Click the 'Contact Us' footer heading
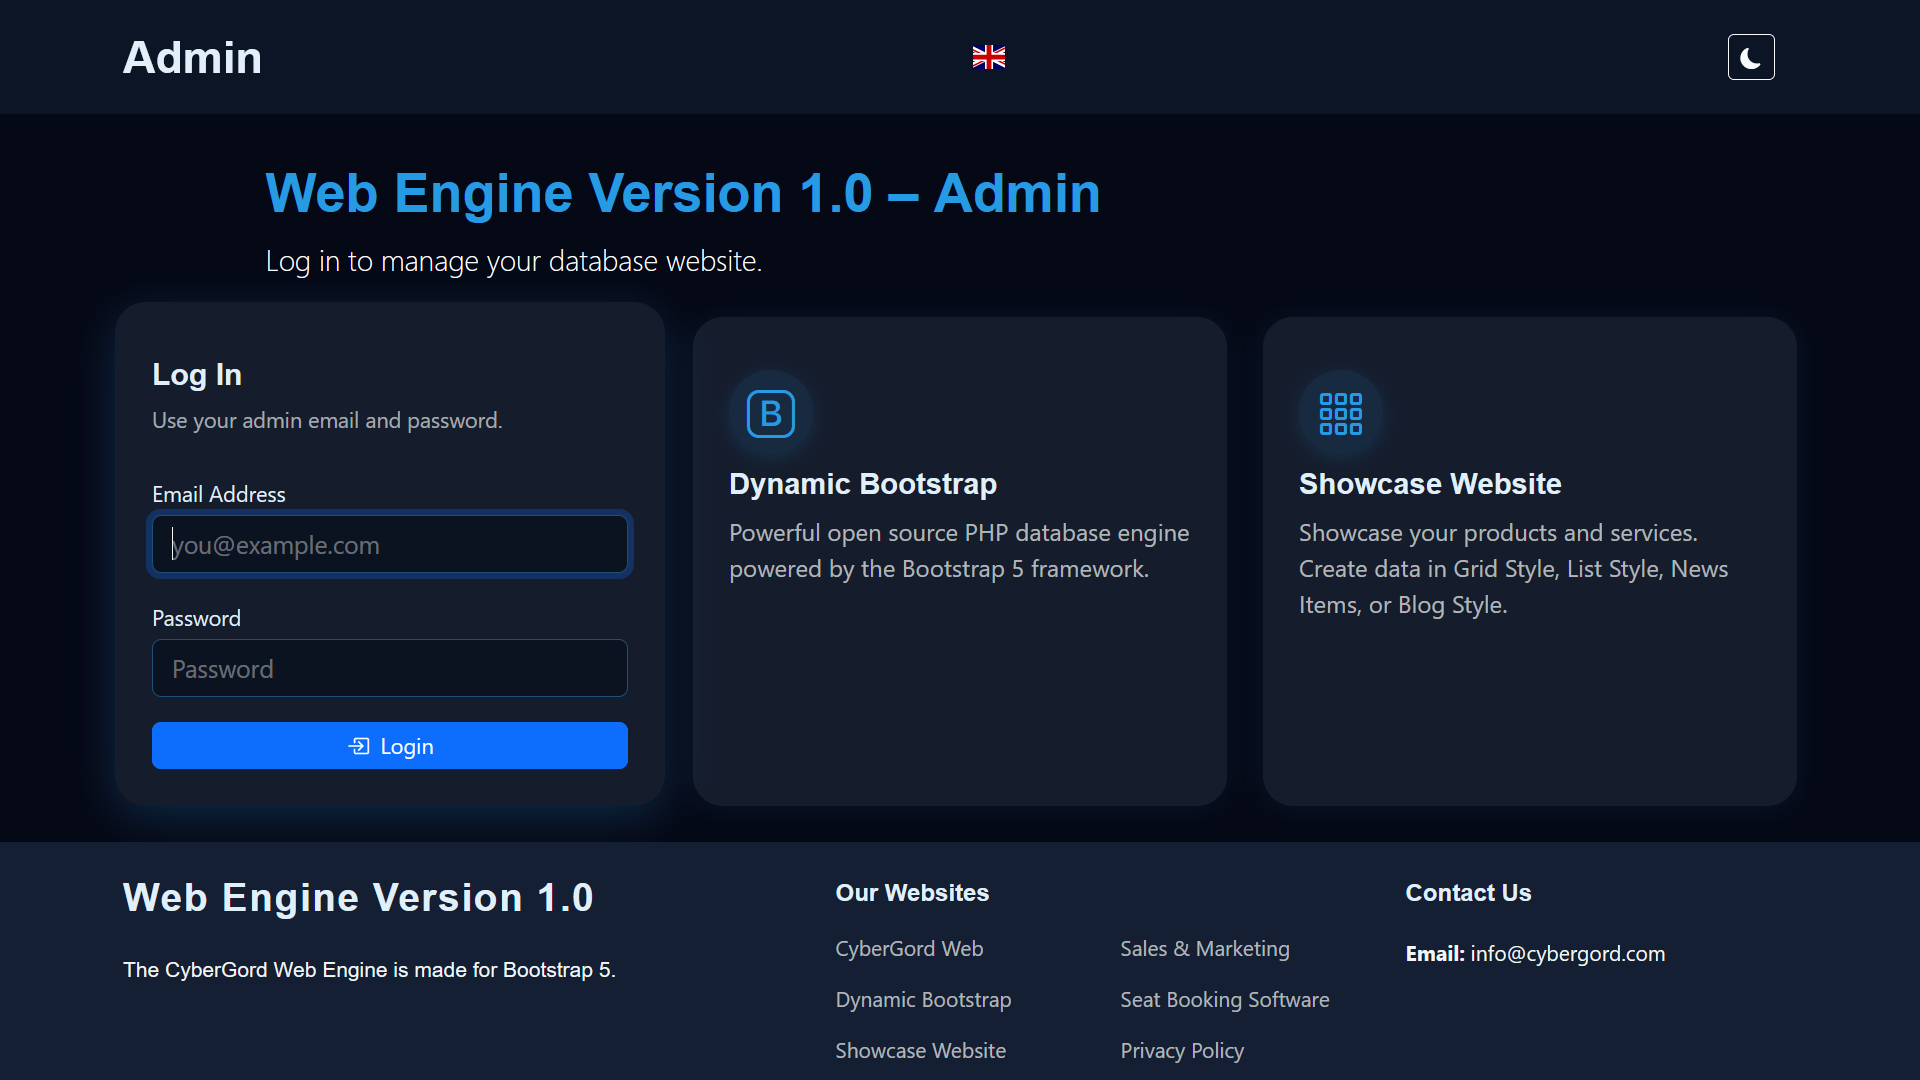 (x=1468, y=893)
